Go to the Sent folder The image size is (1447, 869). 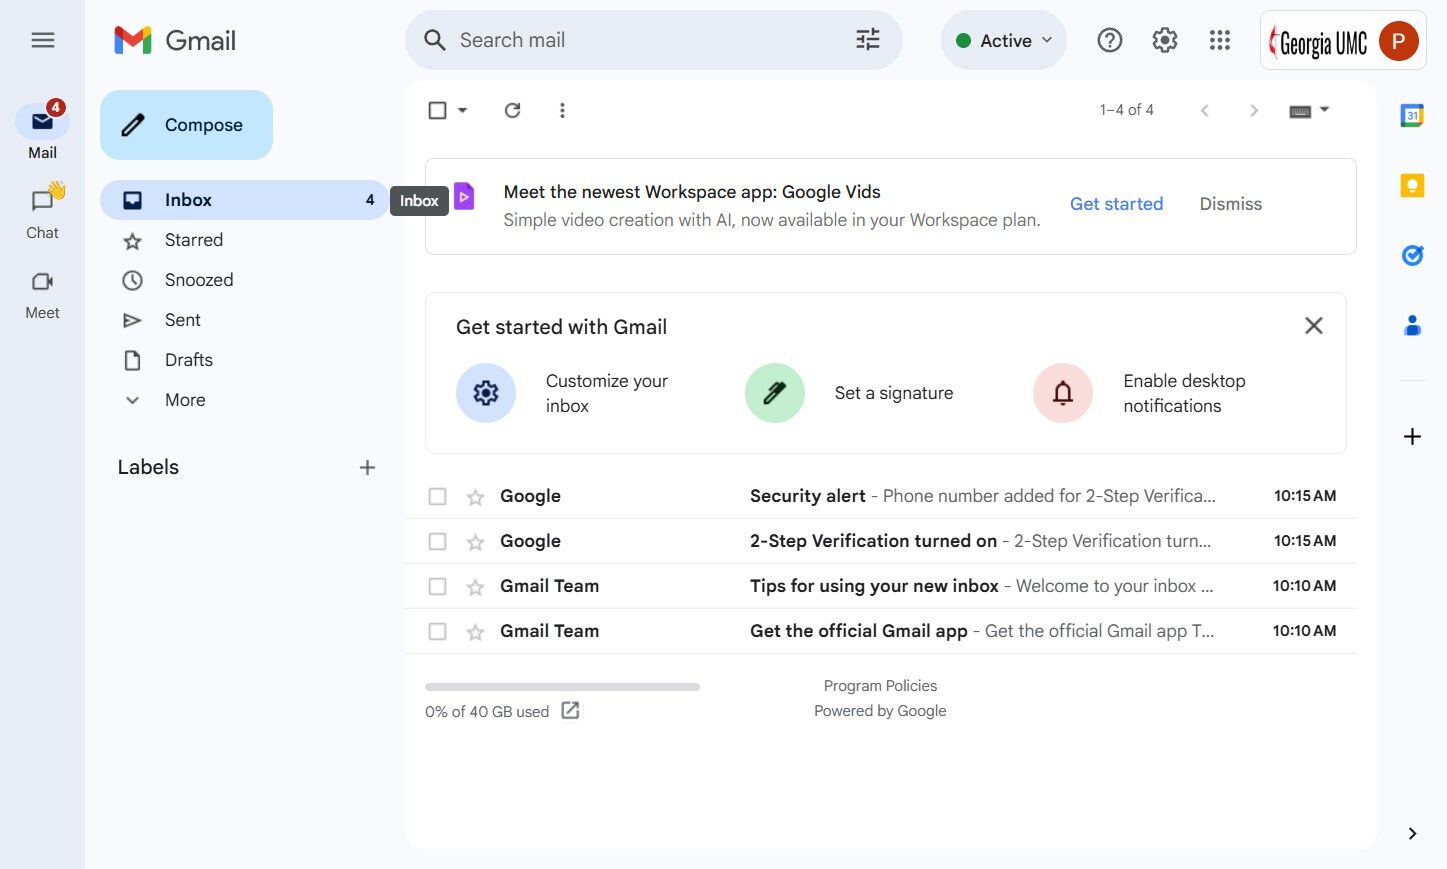[x=183, y=320]
